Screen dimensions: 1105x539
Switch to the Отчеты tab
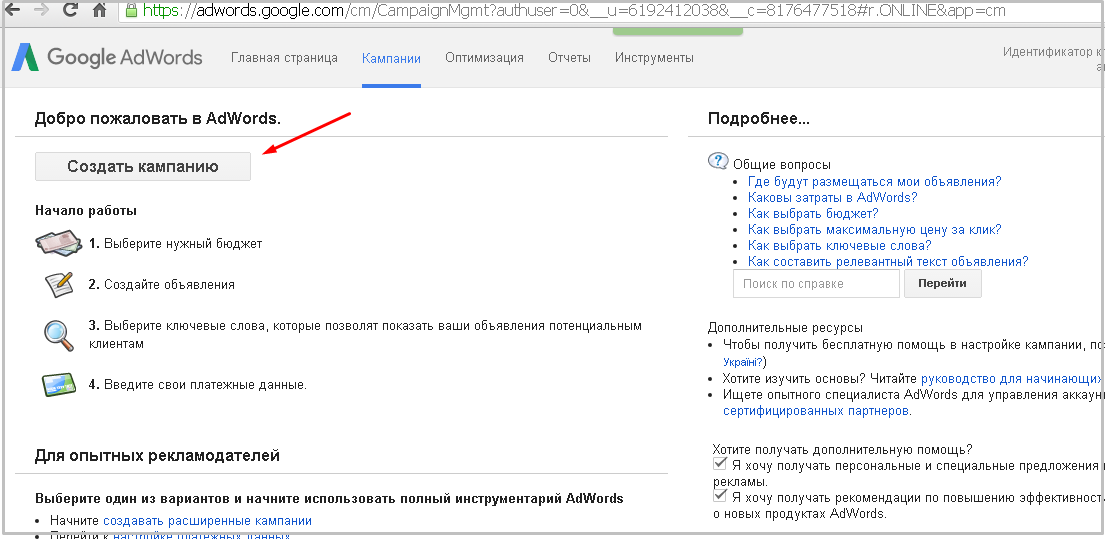point(569,58)
